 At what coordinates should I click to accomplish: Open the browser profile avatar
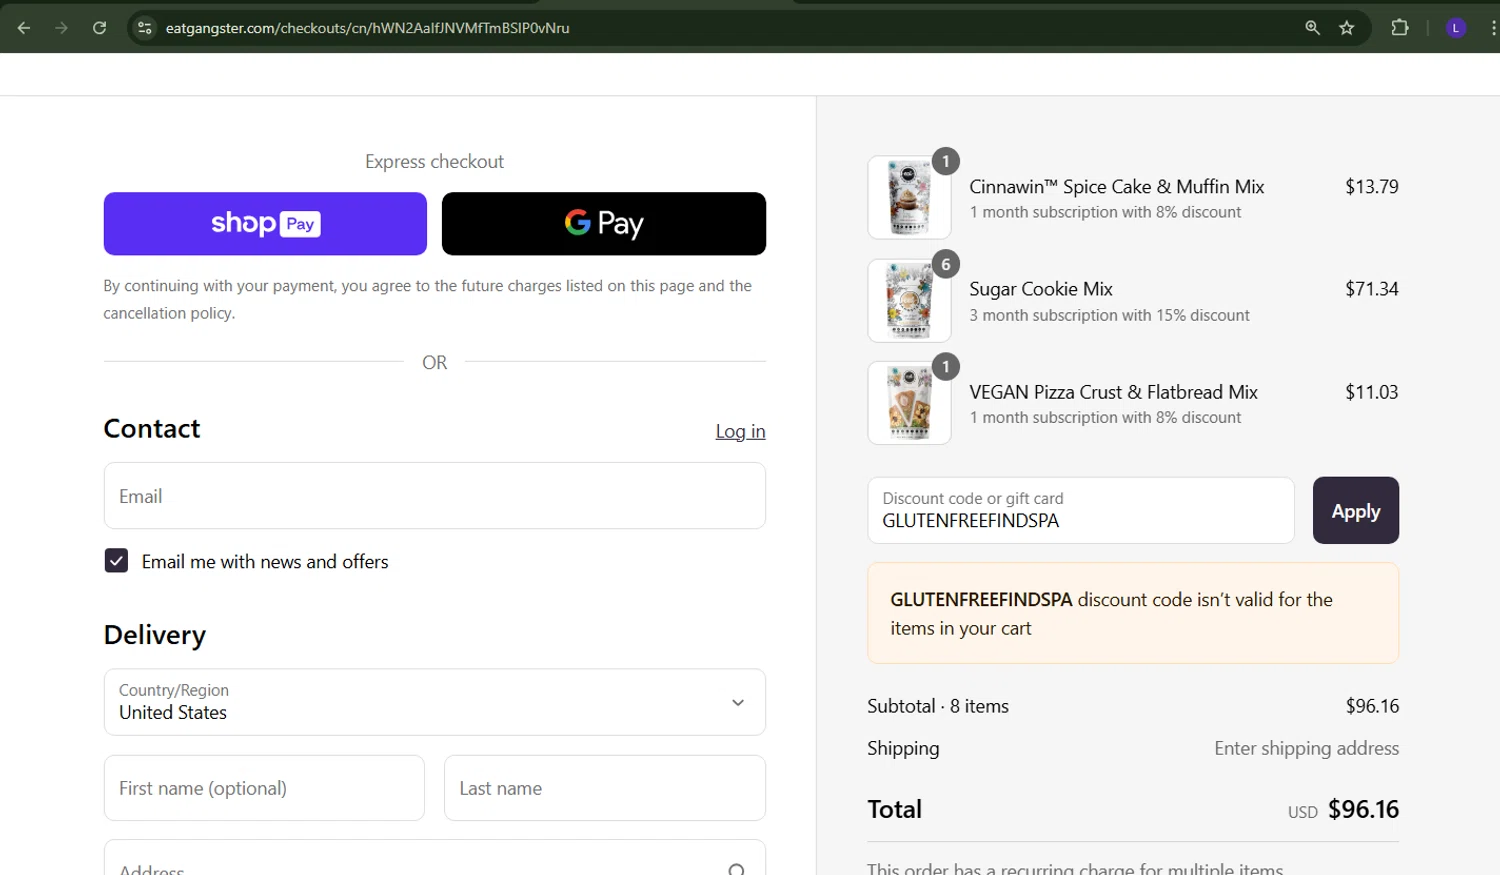coord(1456,28)
